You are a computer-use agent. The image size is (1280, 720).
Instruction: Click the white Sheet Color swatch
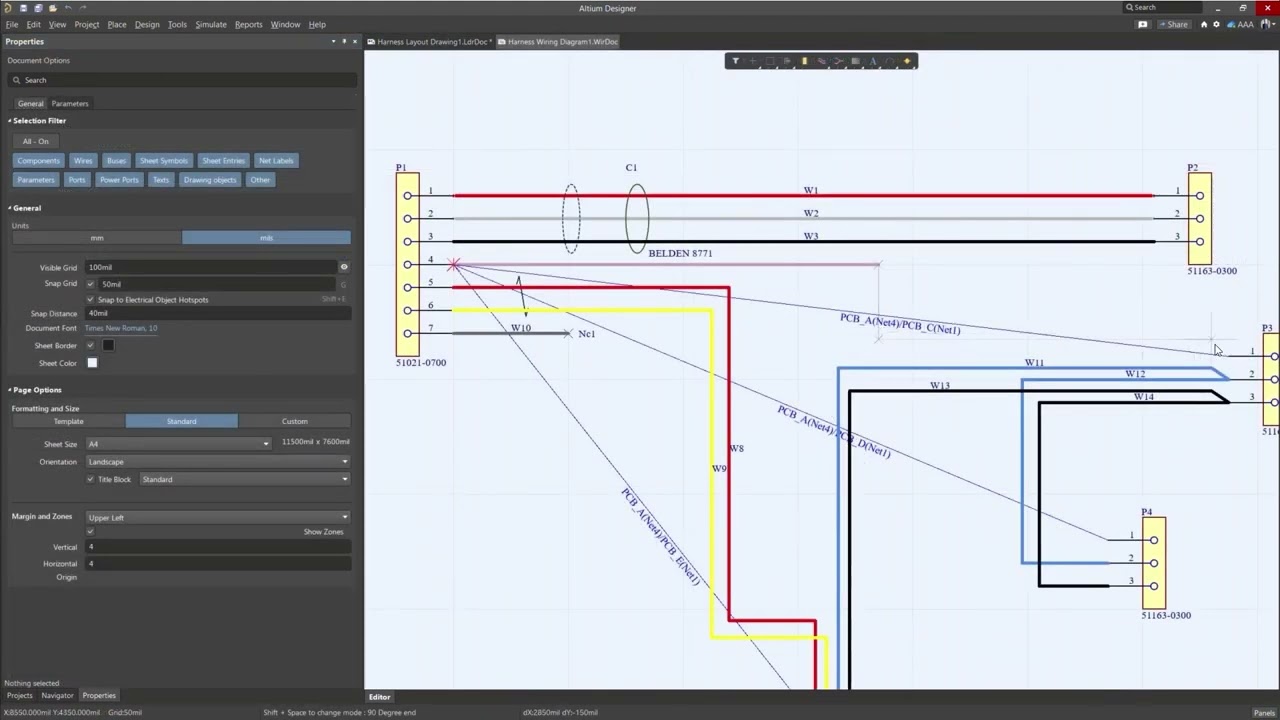tap(92, 363)
